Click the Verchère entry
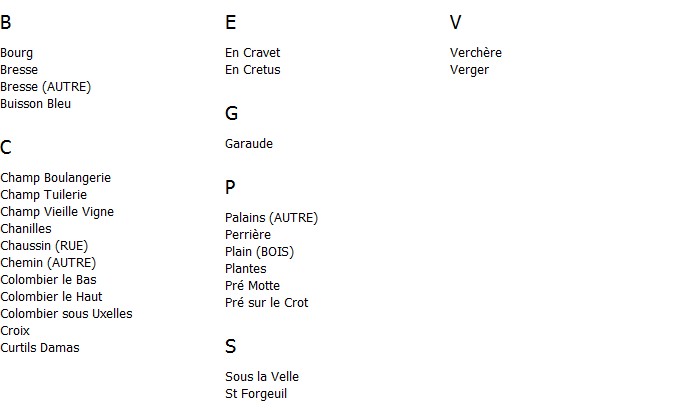This screenshot has height=410, width=675. click(x=476, y=53)
